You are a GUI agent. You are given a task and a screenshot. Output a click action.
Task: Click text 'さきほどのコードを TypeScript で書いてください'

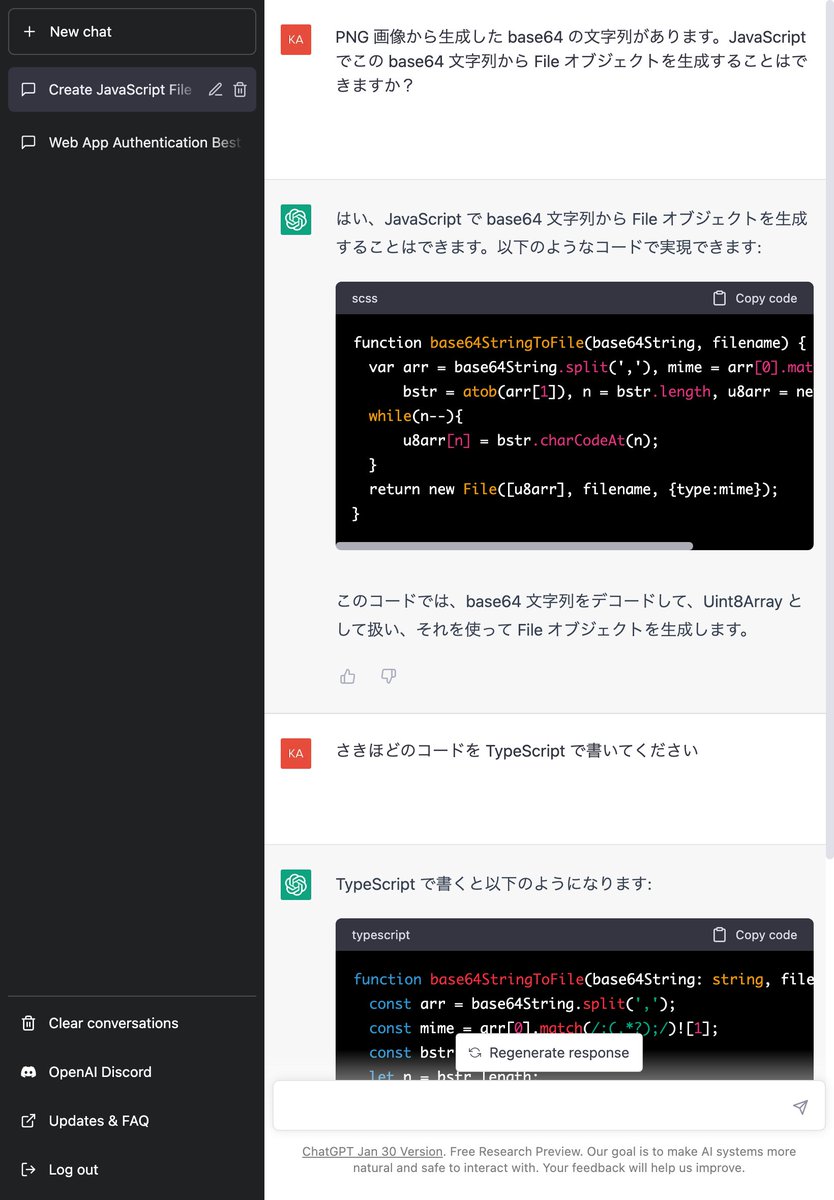tap(517, 751)
